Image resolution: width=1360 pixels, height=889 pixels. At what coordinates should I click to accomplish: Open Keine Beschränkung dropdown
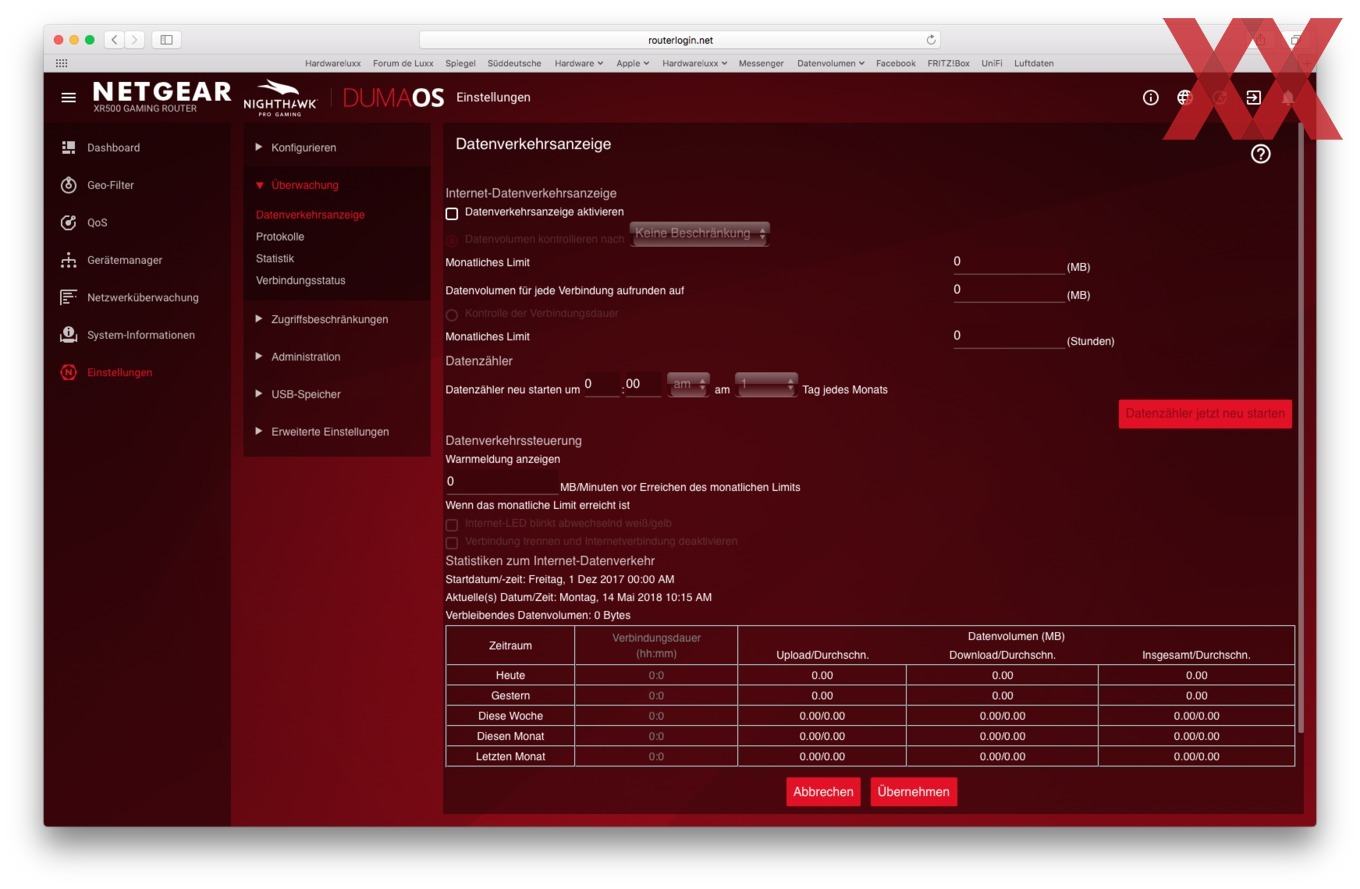pyautogui.click(x=699, y=233)
